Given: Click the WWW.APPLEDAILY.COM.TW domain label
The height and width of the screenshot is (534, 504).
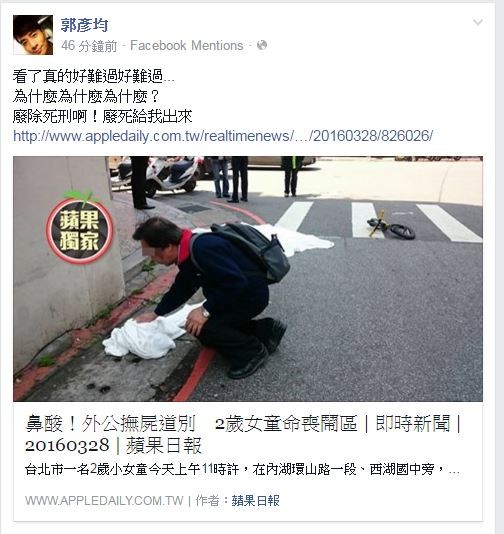Looking at the screenshot, I should tap(104, 501).
